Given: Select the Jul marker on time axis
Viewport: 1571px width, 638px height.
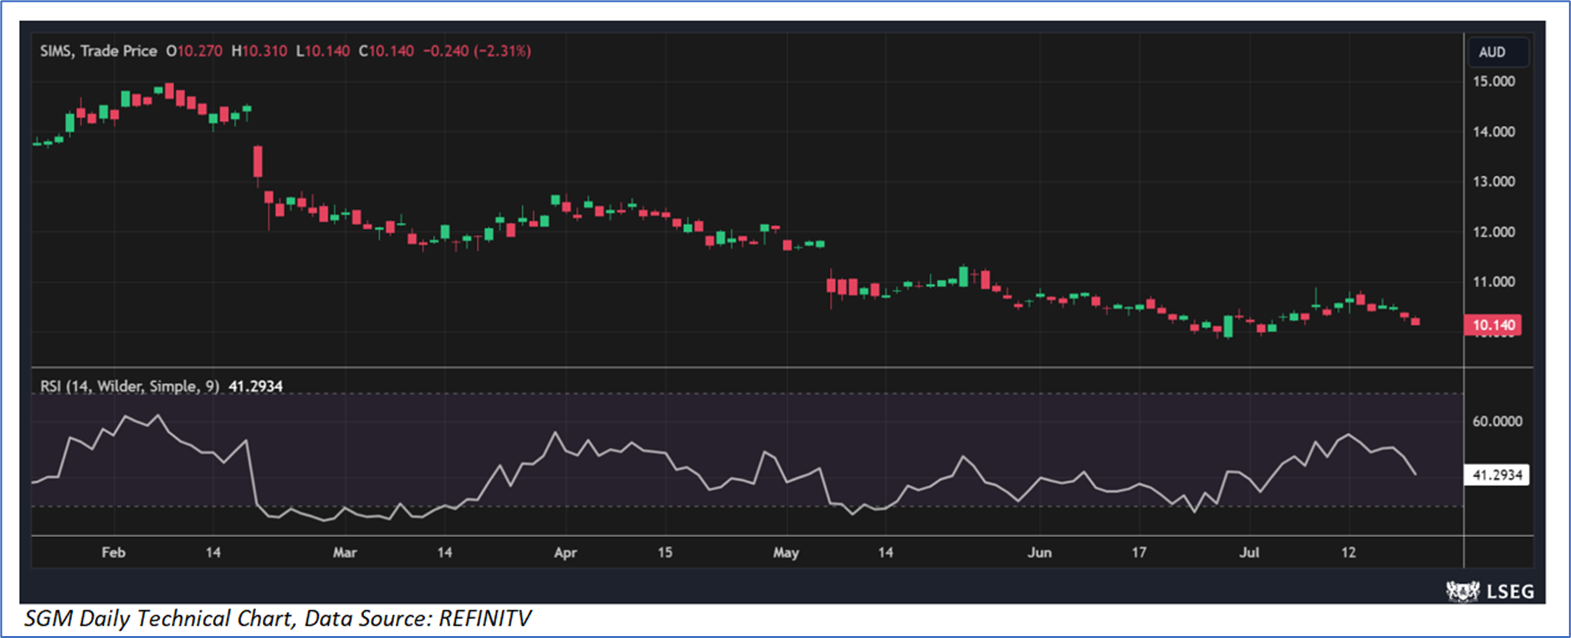Looking at the screenshot, I should [1249, 552].
